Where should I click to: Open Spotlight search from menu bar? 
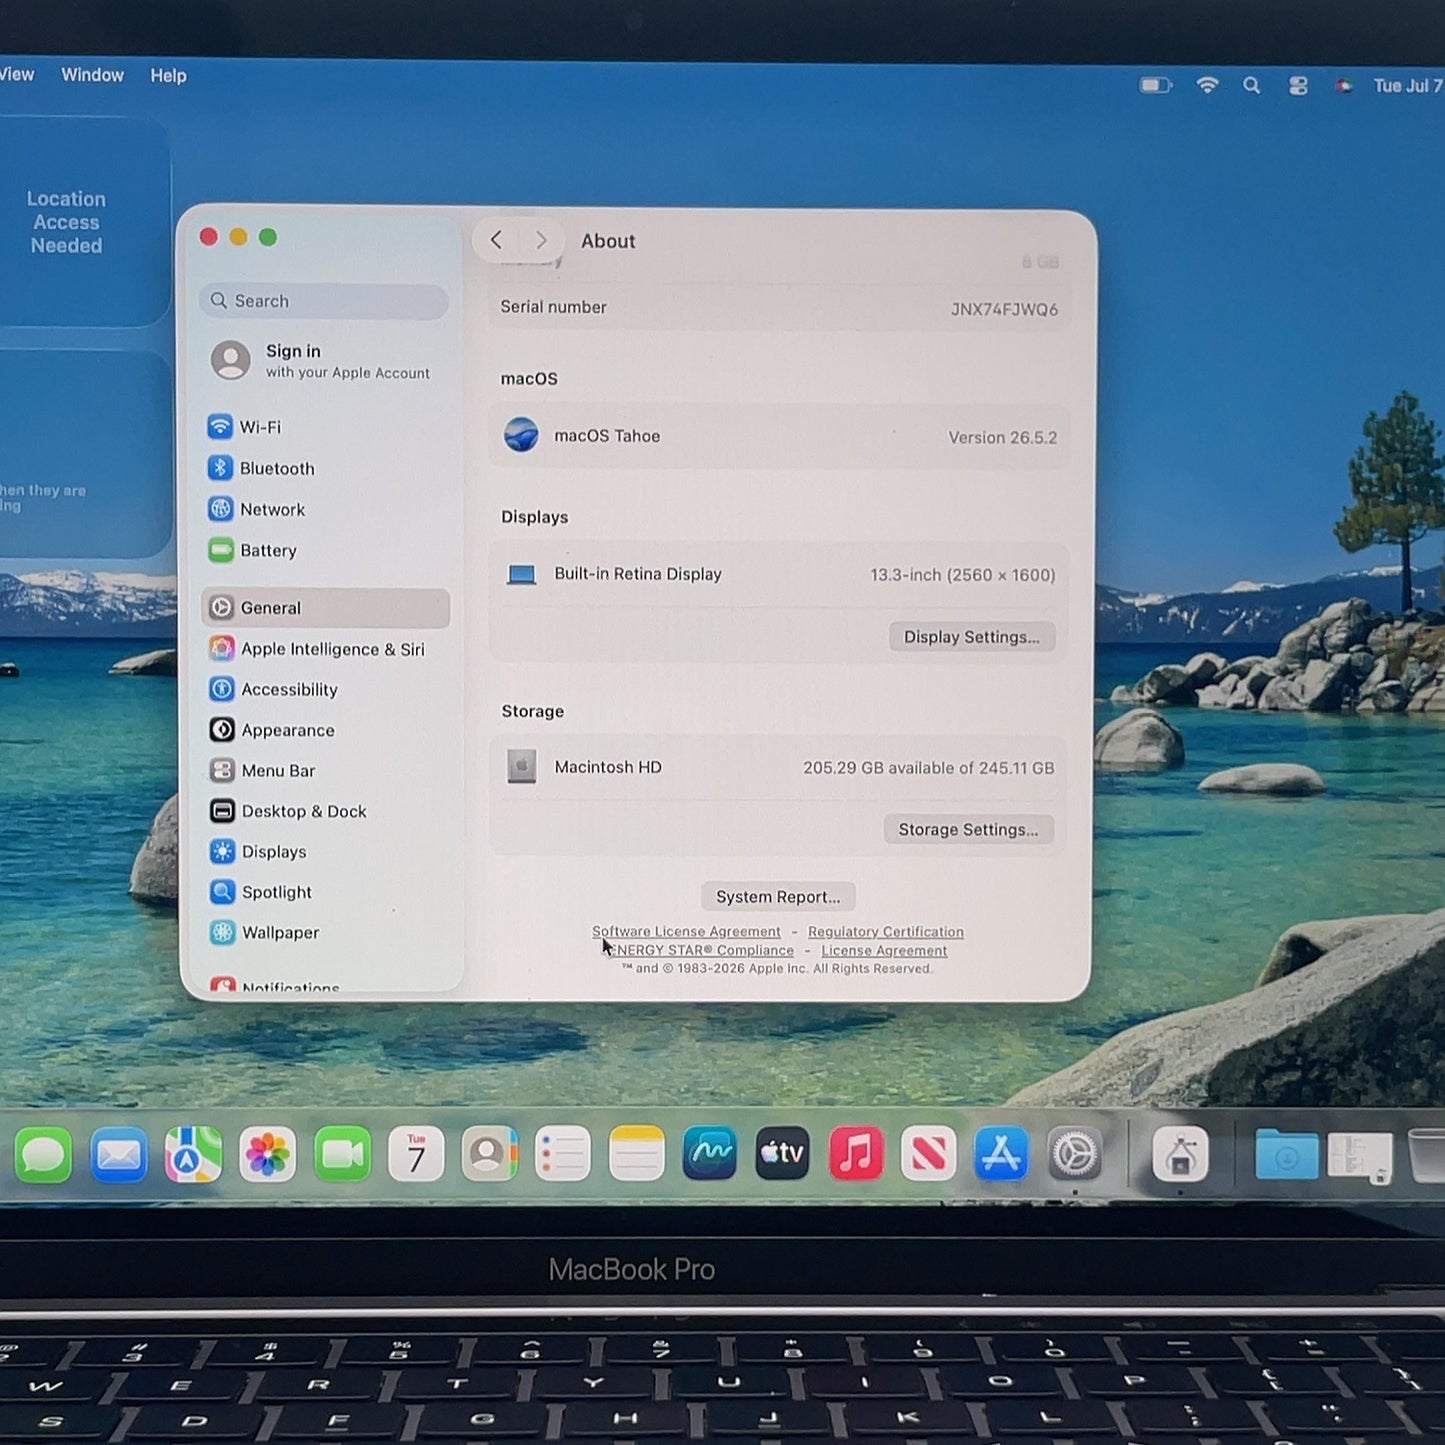click(1252, 86)
